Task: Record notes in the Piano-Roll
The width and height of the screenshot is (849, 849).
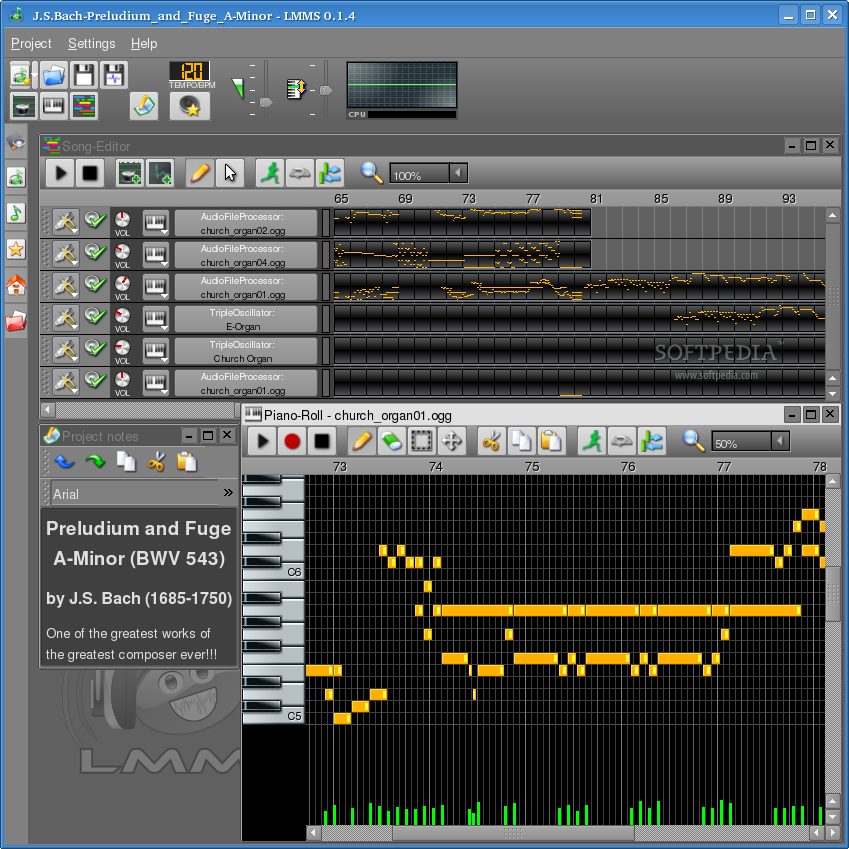Action: click(x=292, y=441)
